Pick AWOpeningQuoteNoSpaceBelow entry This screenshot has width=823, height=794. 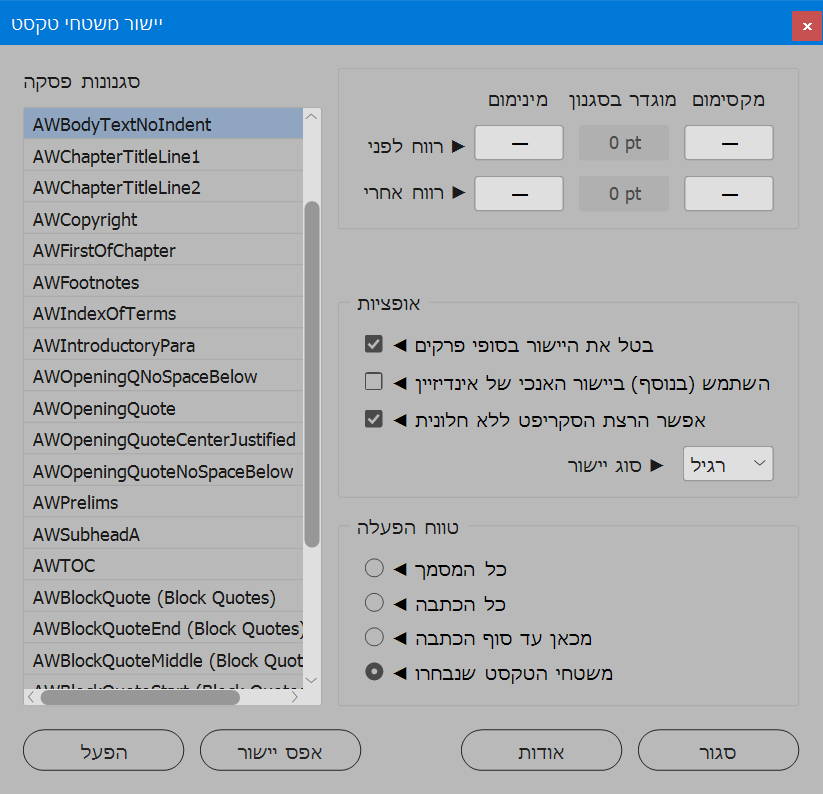163,471
